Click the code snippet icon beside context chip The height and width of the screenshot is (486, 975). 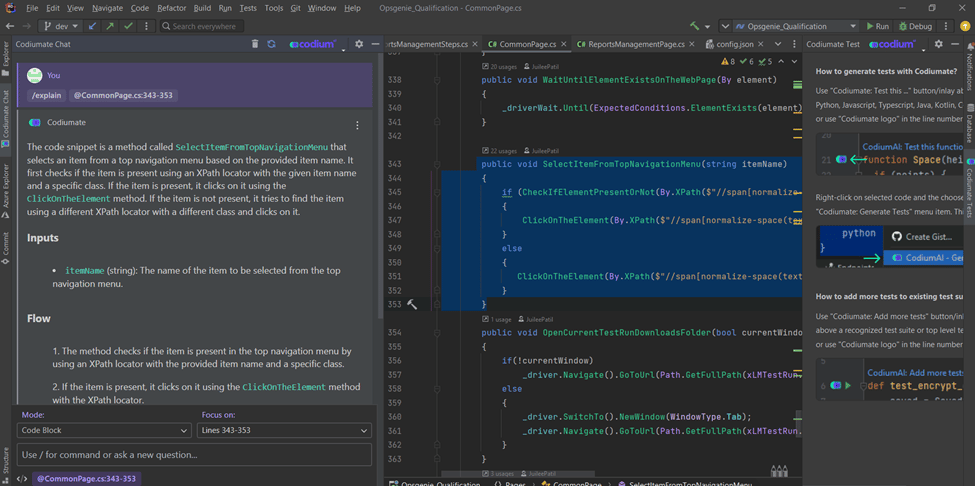pos(22,479)
